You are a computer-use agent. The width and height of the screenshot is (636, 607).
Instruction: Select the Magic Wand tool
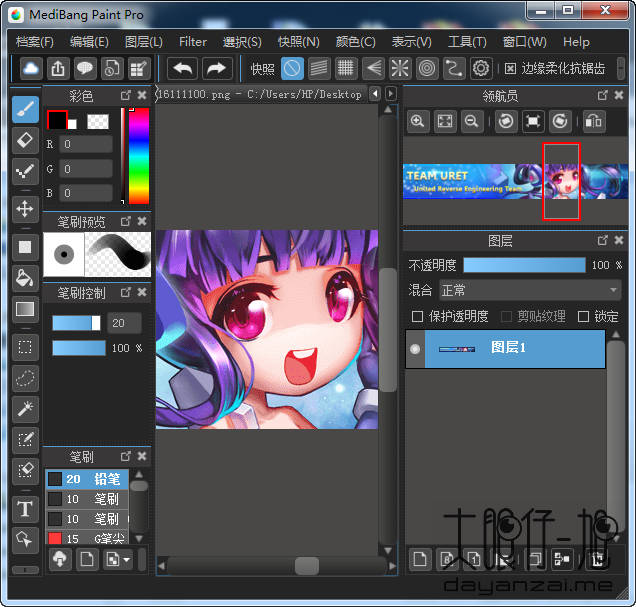[25, 409]
